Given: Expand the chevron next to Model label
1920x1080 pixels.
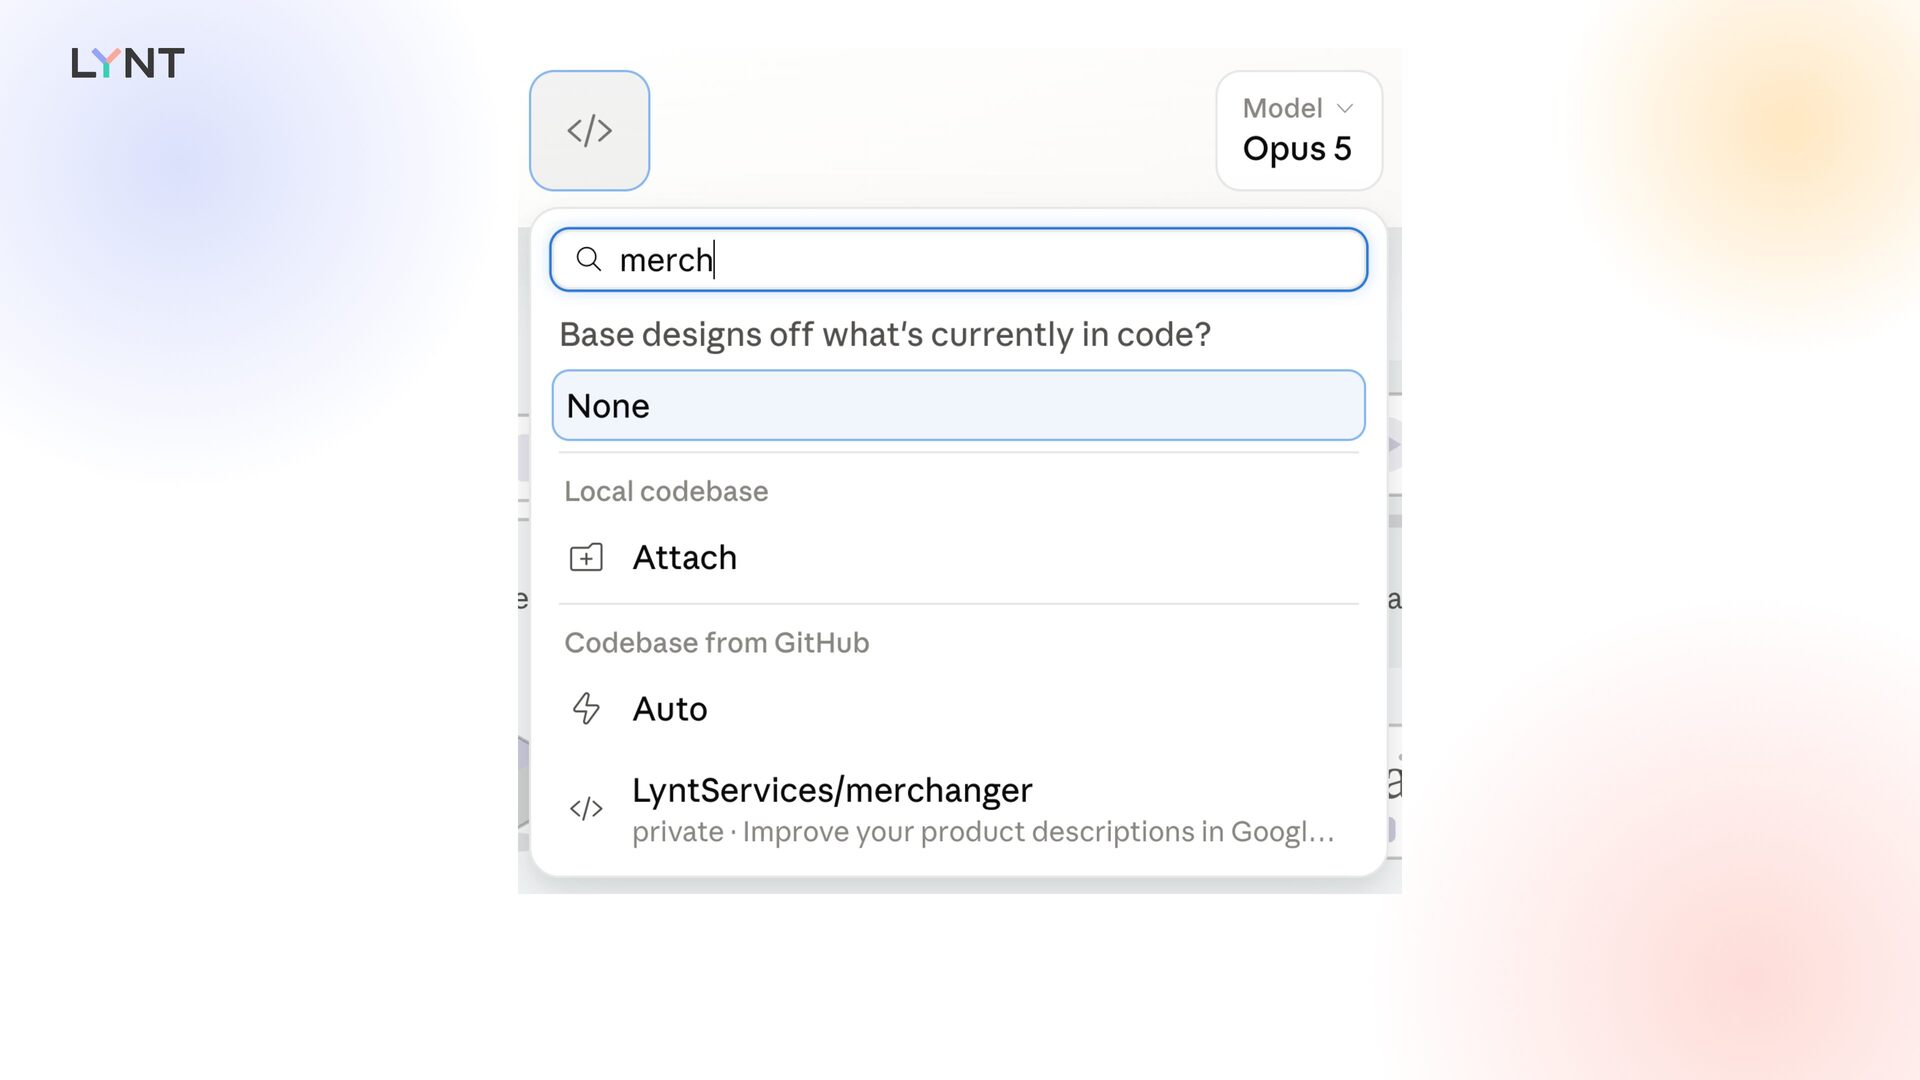Looking at the screenshot, I should pyautogui.click(x=1345, y=108).
